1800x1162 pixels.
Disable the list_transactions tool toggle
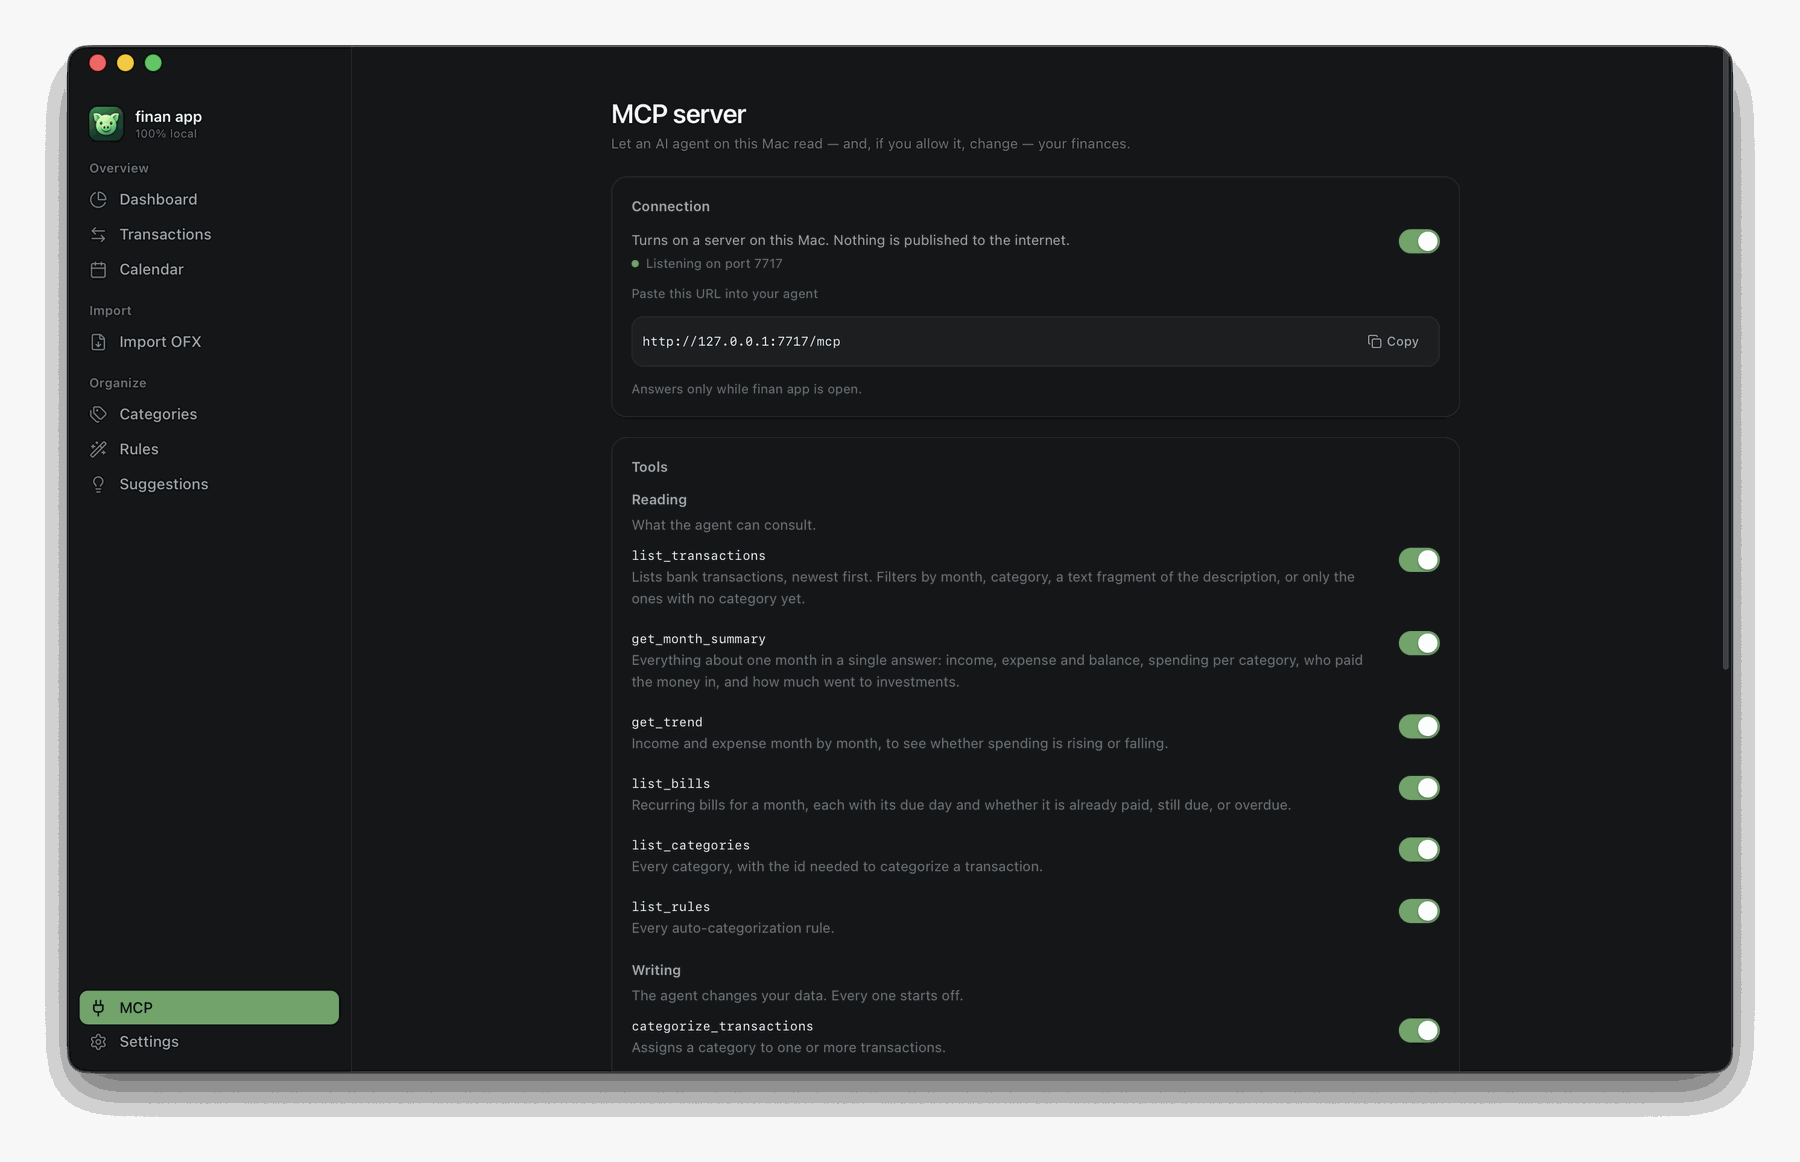1418,560
